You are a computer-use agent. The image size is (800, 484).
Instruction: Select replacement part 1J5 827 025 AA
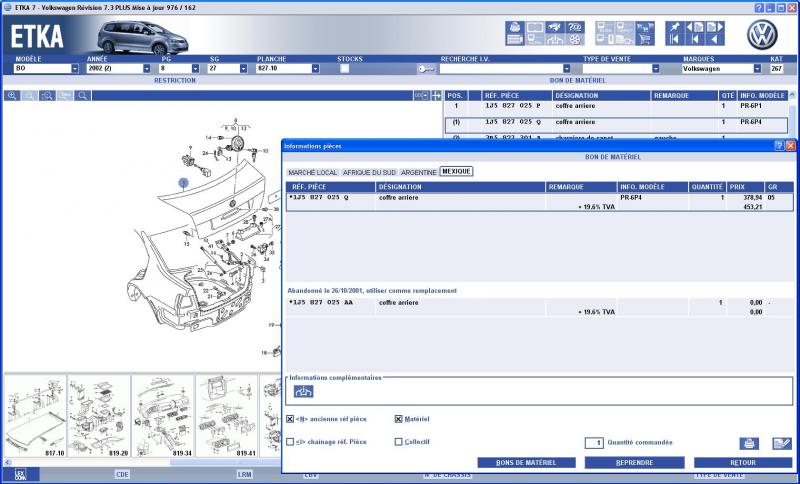539,307
